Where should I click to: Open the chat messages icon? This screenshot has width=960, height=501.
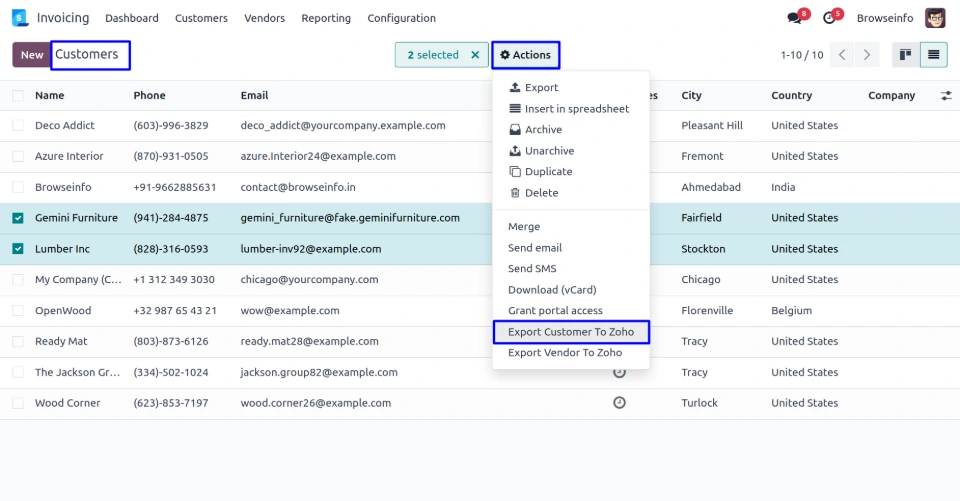(x=795, y=18)
